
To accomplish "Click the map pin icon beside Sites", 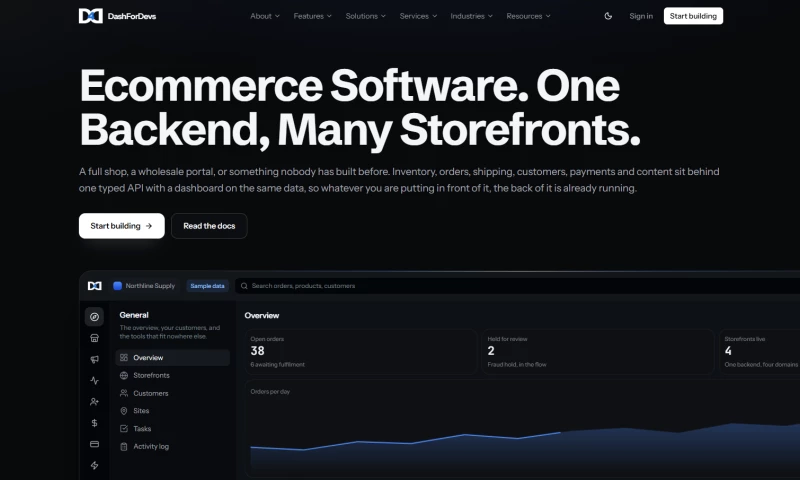I will [x=123, y=411].
